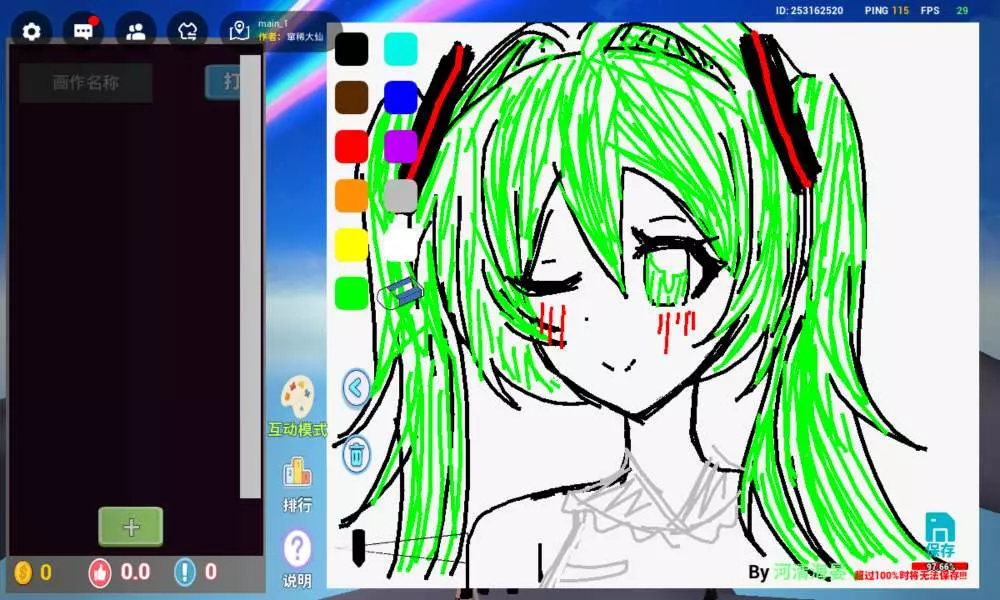Screen dimensions: 1000x600
Task: Click the red storage percentage bar
Action: 940,566
